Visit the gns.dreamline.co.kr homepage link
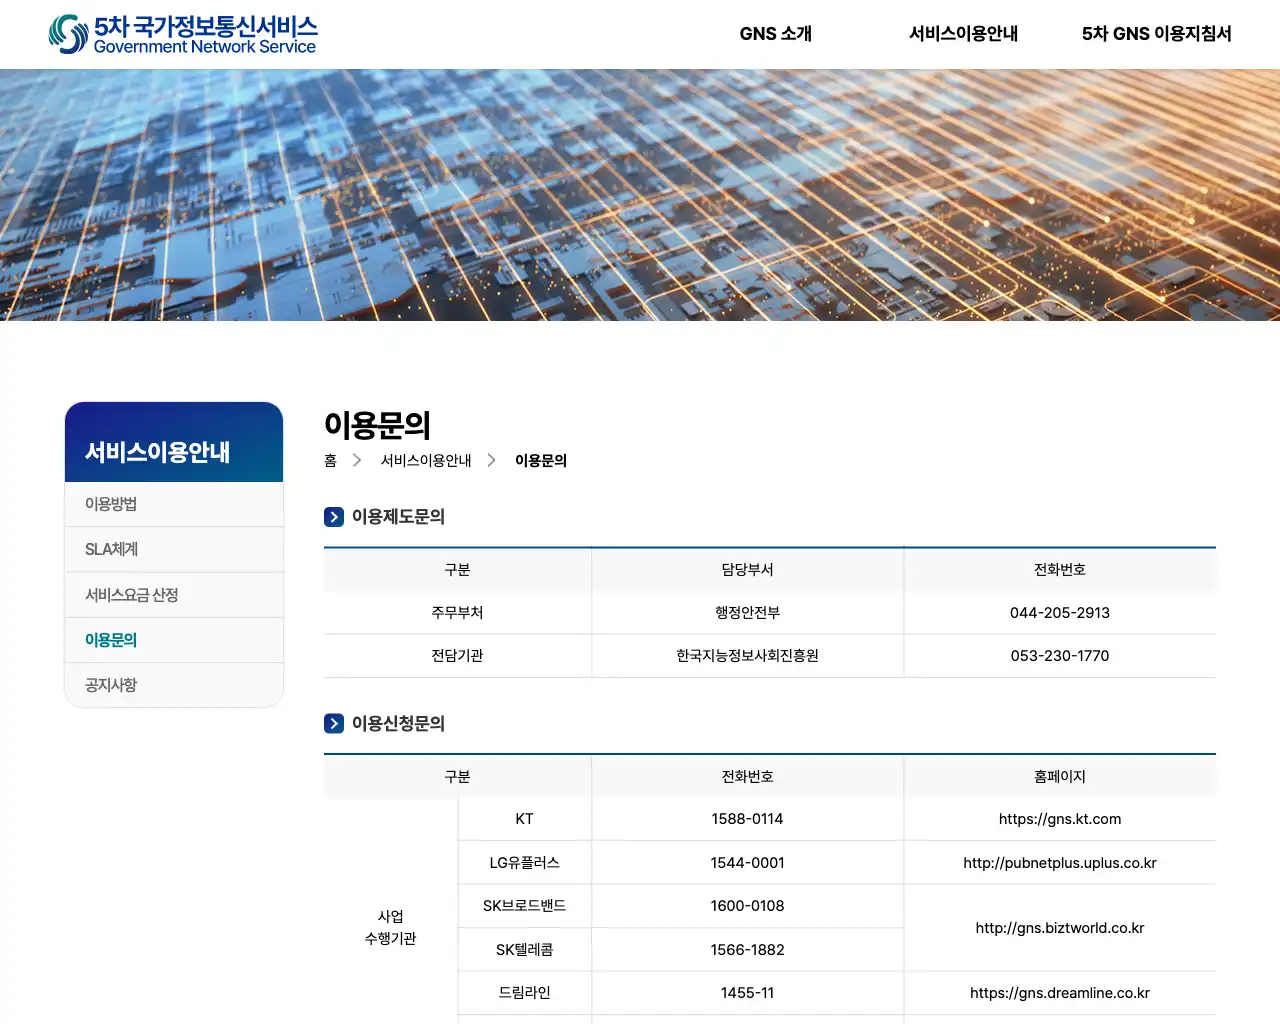Screen dimensions: 1280x1024 [1060, 993]
